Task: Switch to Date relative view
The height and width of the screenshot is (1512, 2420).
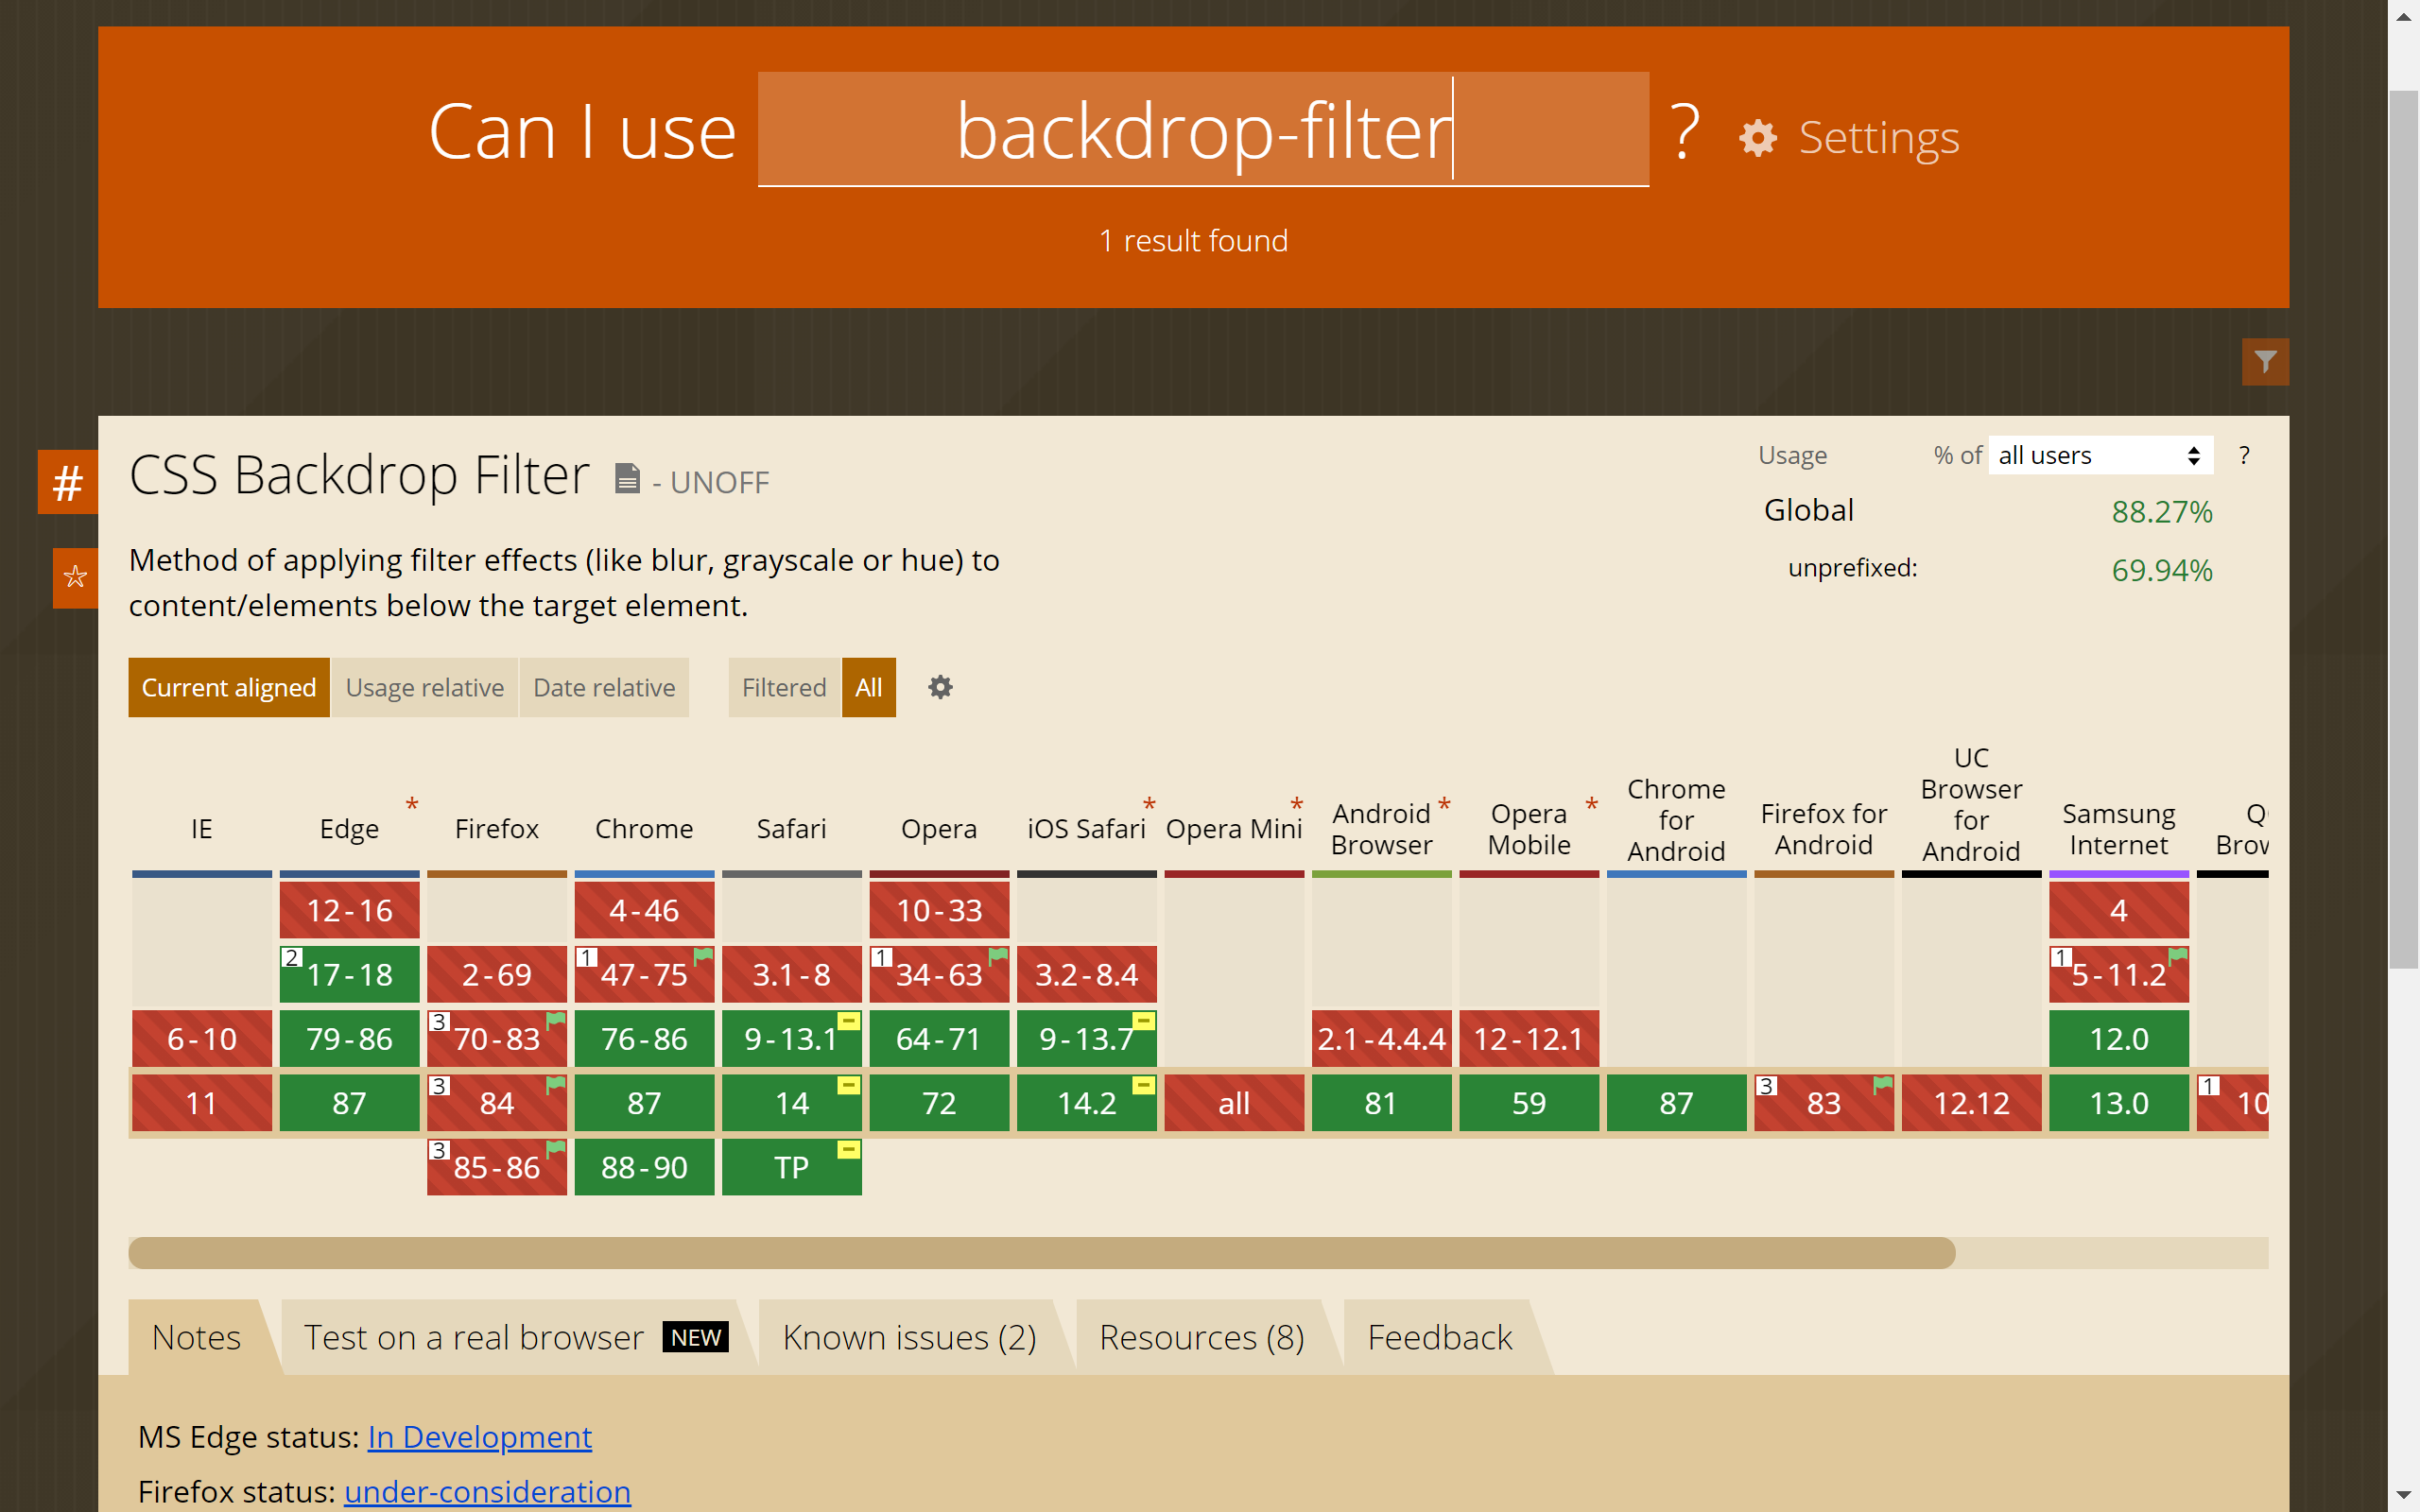Action: coord(604,687)
